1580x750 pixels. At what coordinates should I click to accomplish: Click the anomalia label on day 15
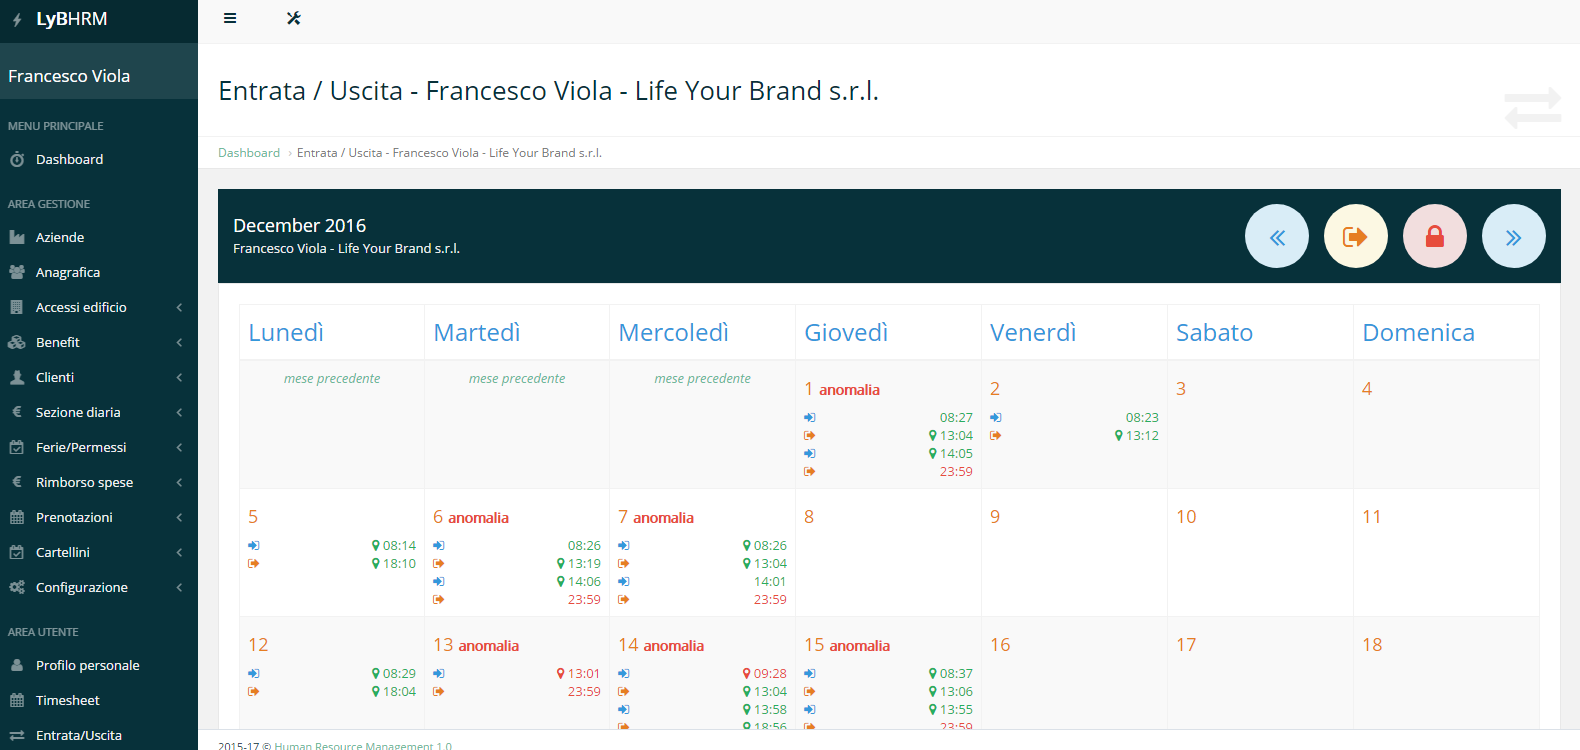(859, 646)
